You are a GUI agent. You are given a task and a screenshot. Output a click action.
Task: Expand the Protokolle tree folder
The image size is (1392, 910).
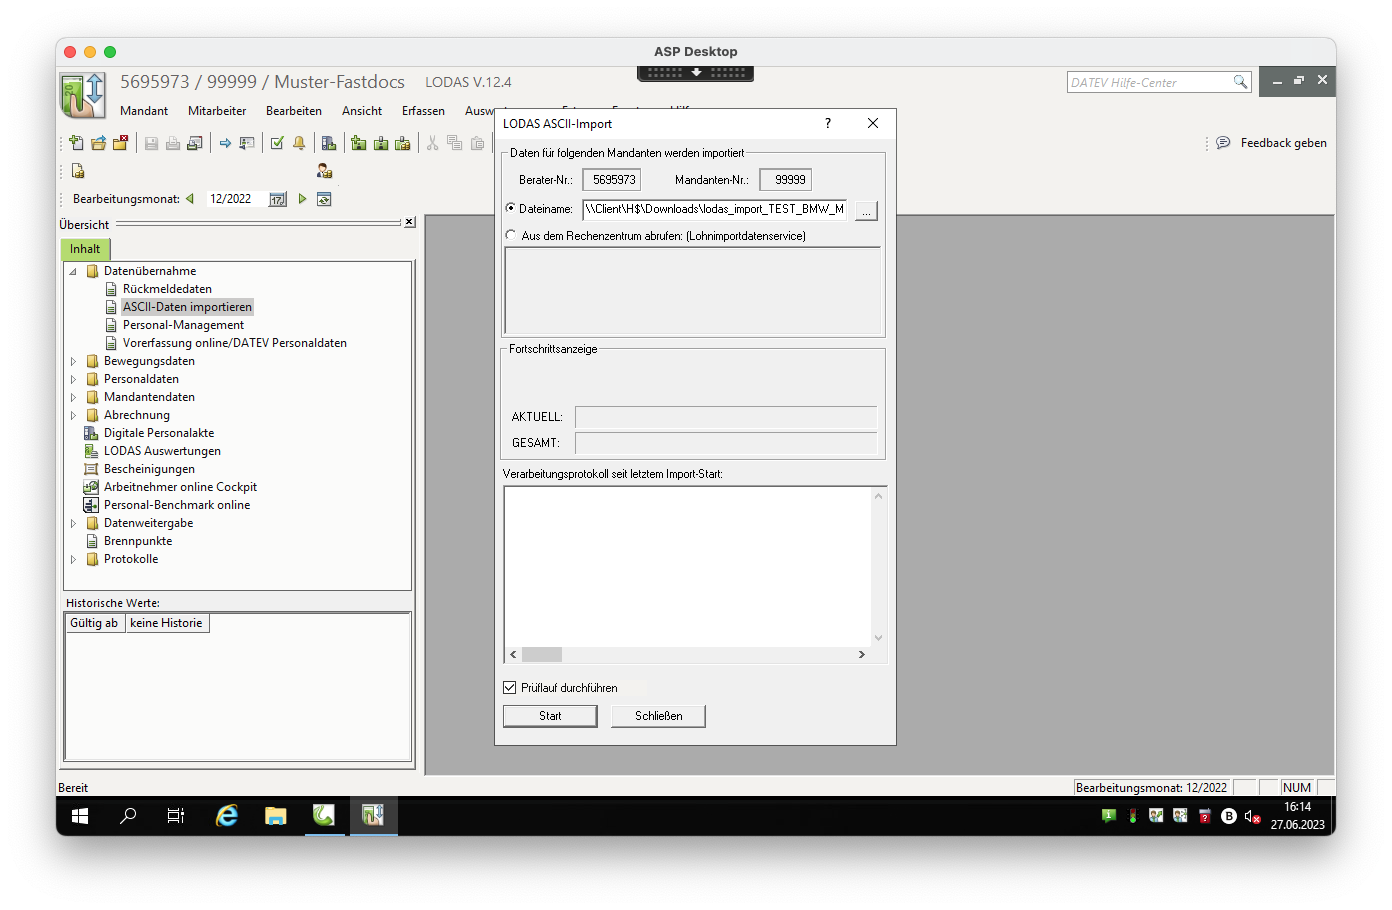pyautogui.click(x=73, y=559)
